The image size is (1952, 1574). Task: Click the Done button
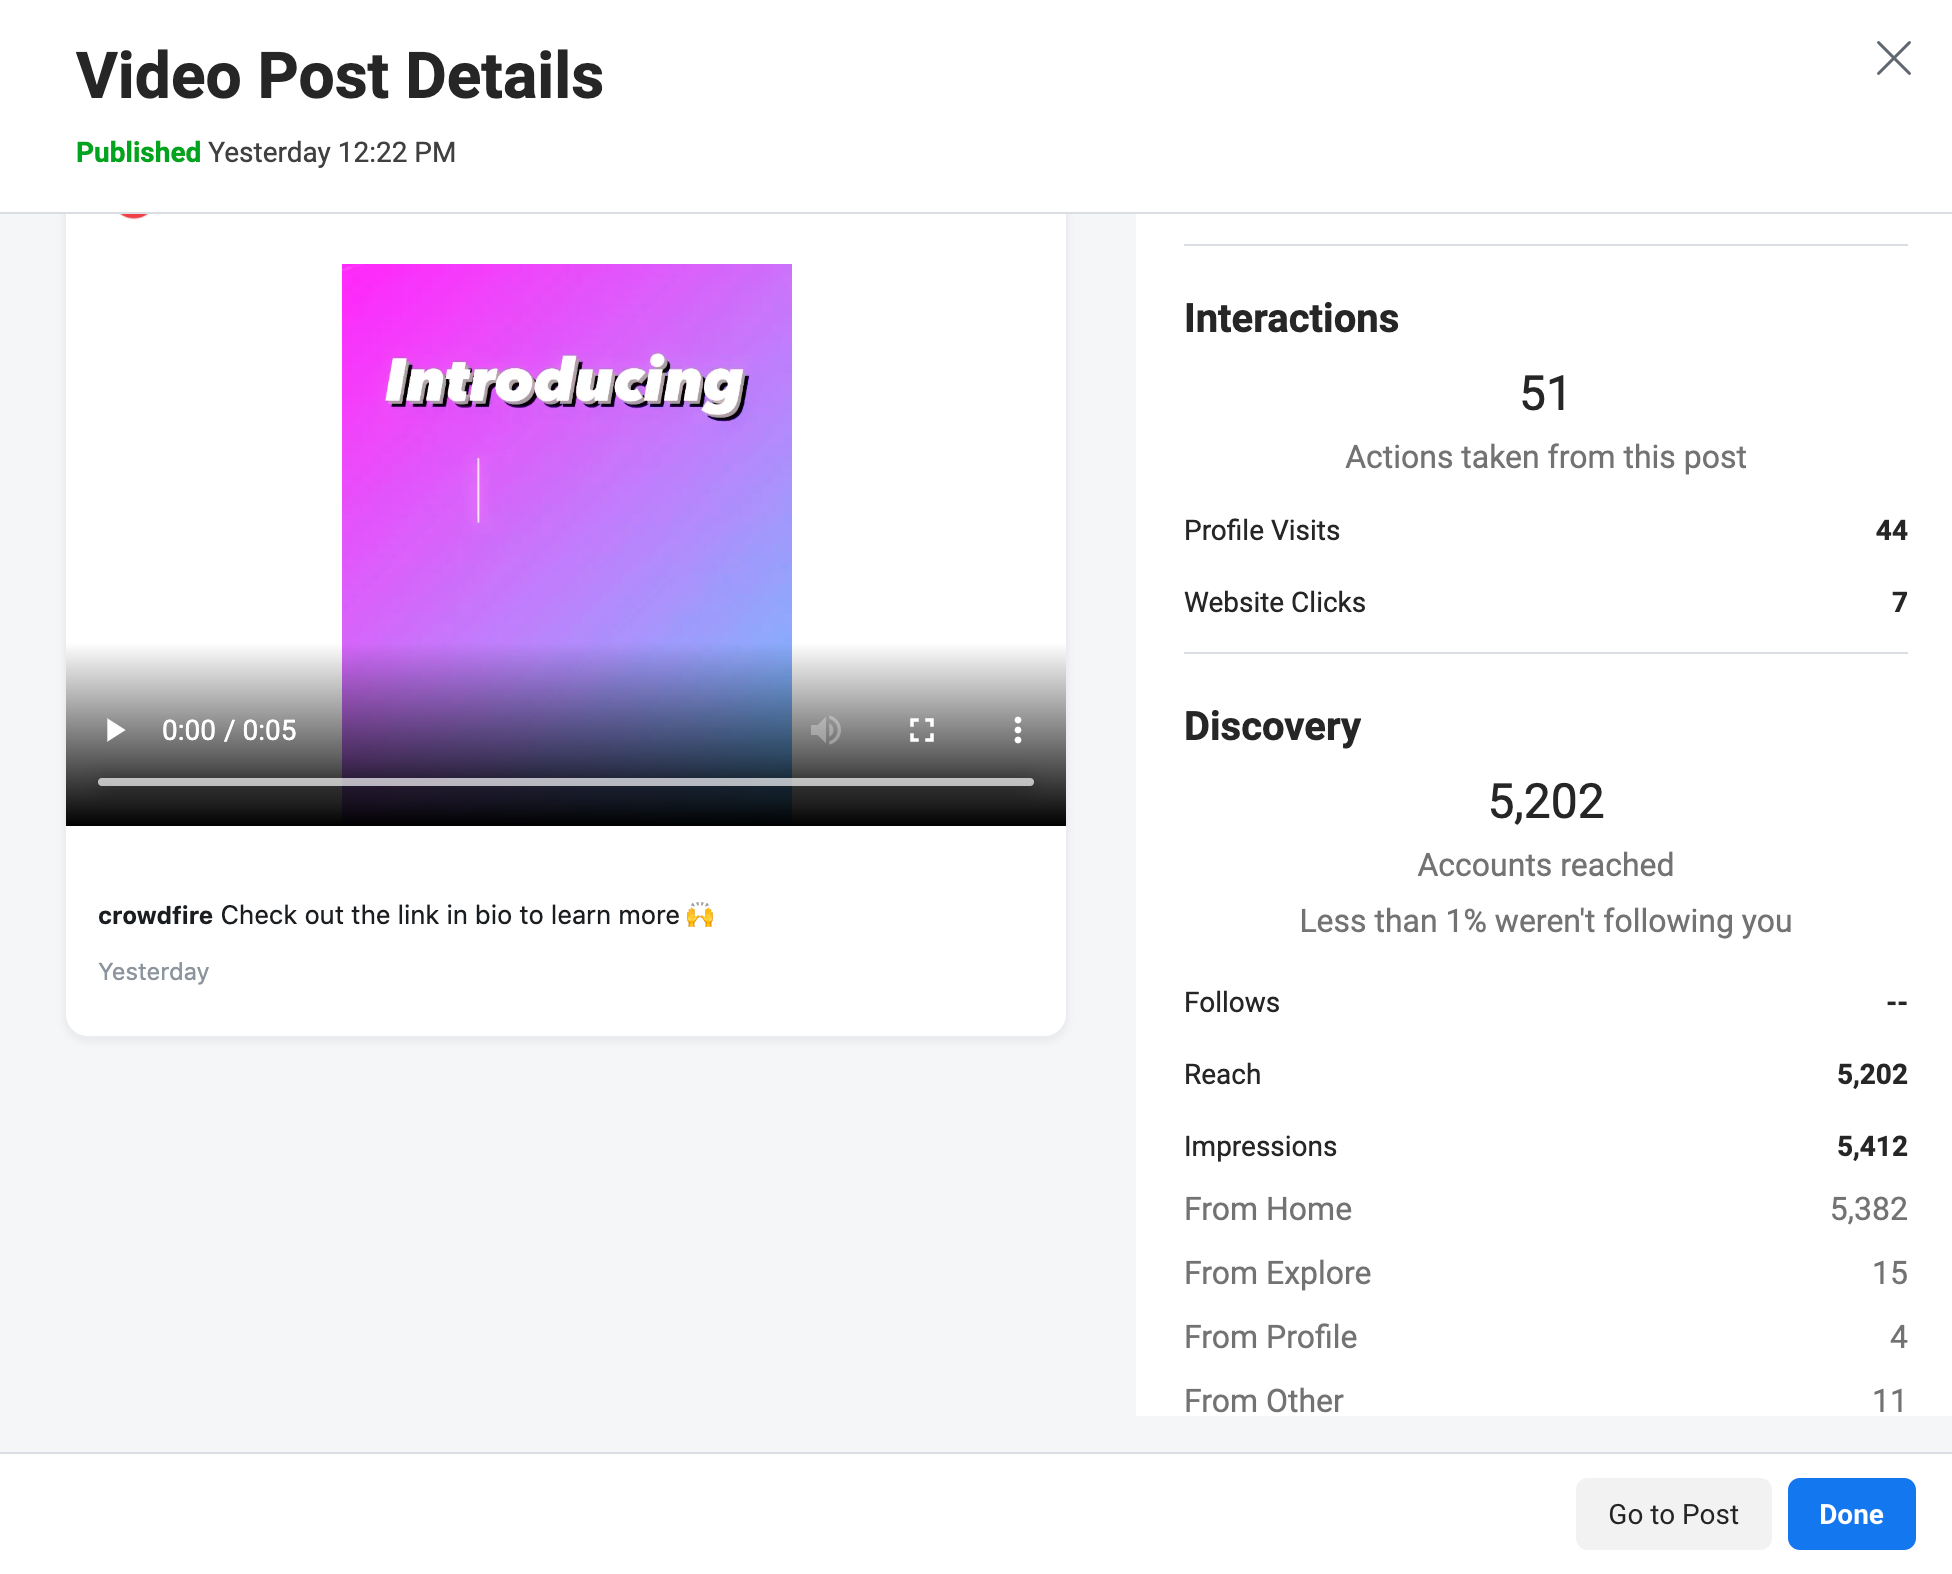(x=1851, y=1514)
